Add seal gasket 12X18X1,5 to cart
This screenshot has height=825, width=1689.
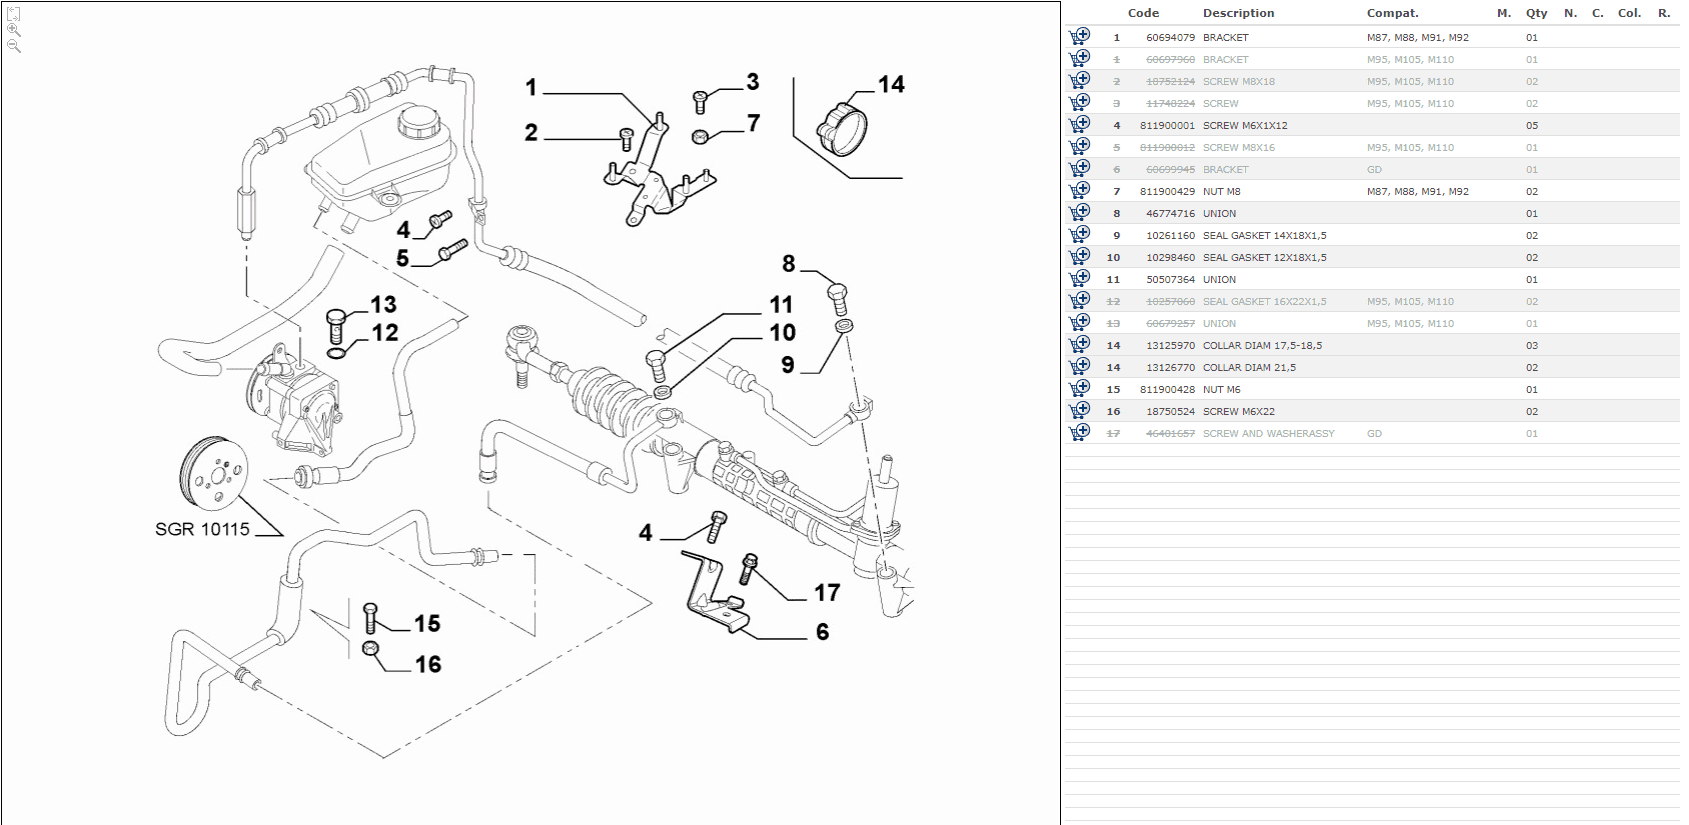(x=1080, y=257)
